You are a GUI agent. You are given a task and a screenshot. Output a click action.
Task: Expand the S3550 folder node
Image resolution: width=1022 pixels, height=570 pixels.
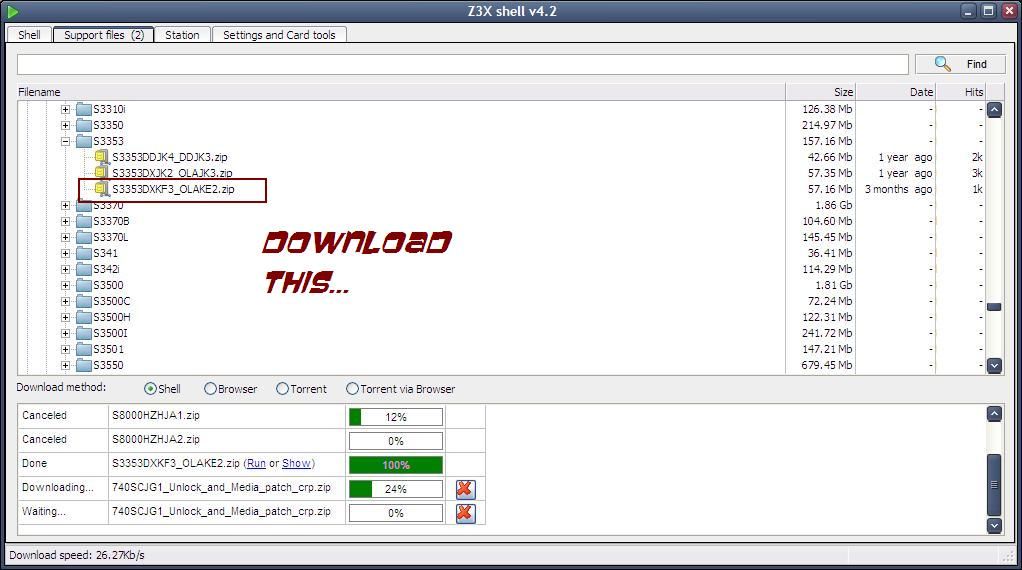coord(66,365)
